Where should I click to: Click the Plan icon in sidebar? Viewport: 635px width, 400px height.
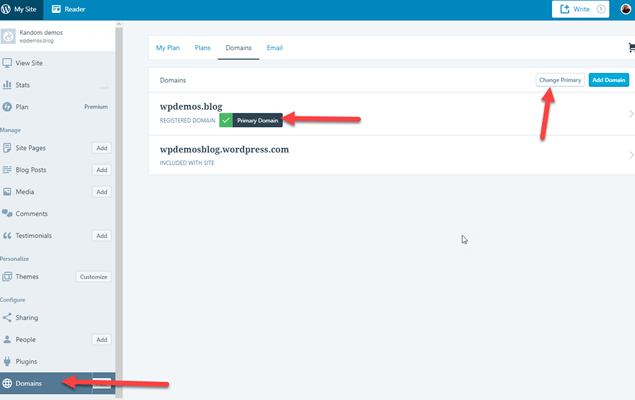tap(7, 107)
